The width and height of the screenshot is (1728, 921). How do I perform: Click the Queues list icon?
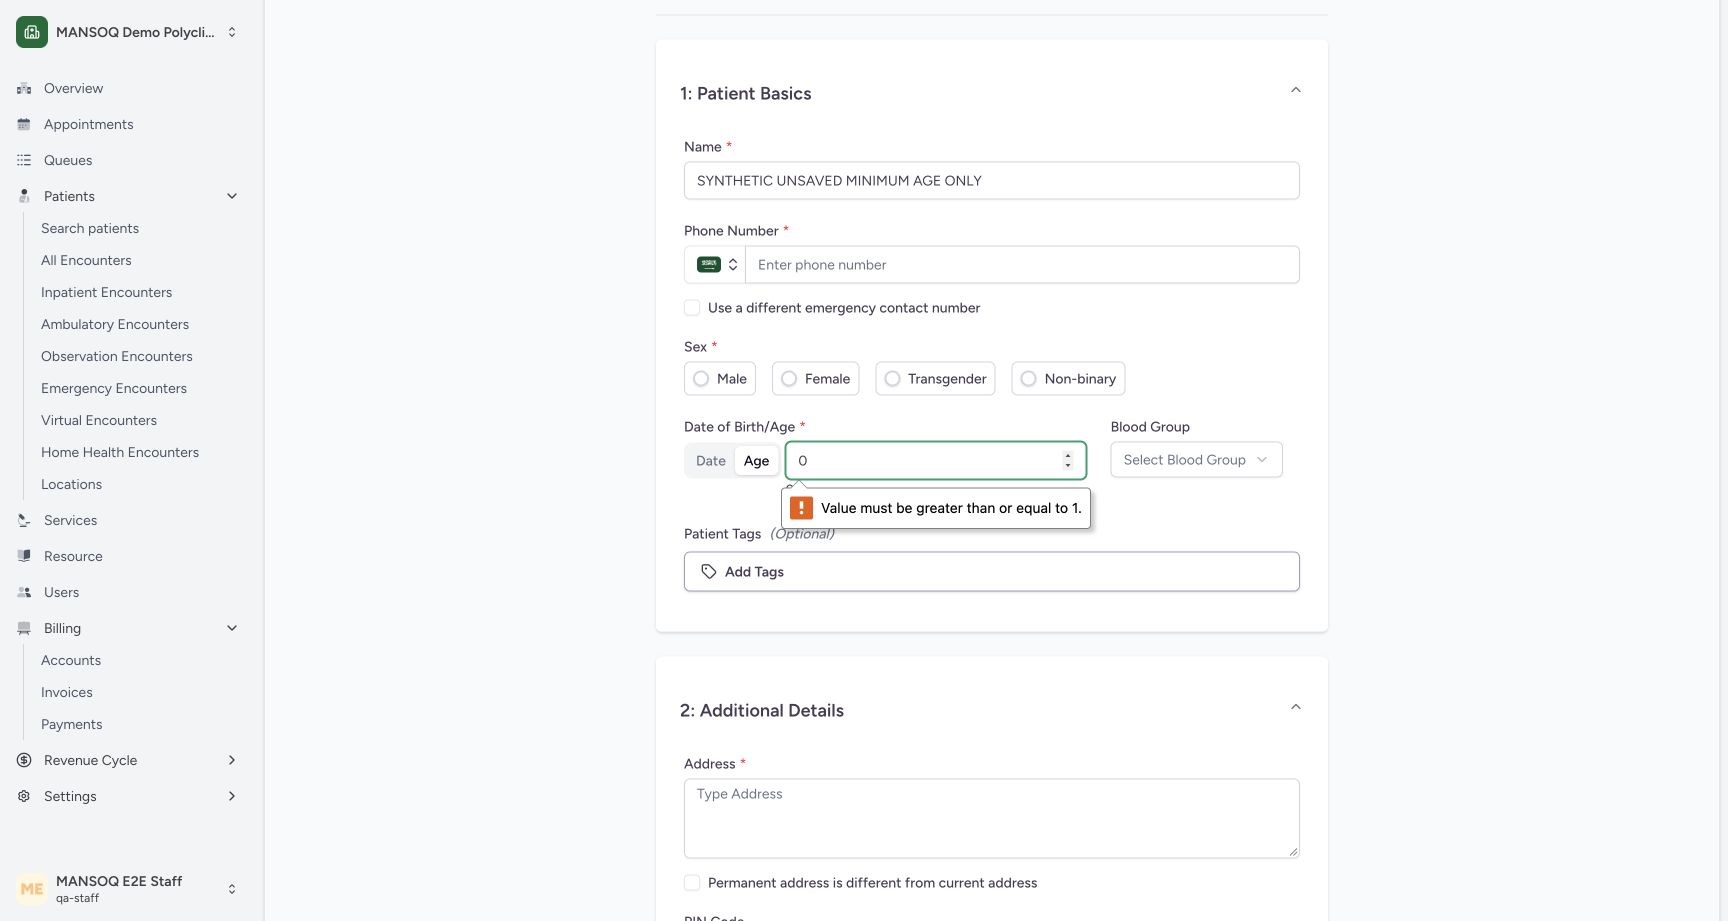click(24, 160)
